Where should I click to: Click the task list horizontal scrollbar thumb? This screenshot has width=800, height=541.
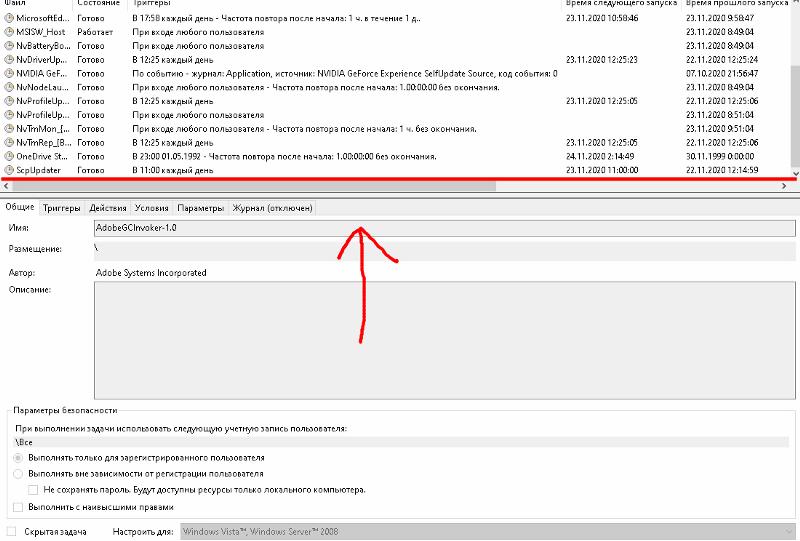[x=253, y=186]
